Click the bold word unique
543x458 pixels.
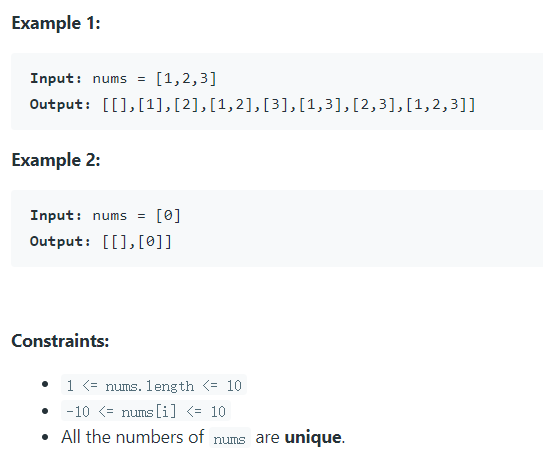[313, 437]
